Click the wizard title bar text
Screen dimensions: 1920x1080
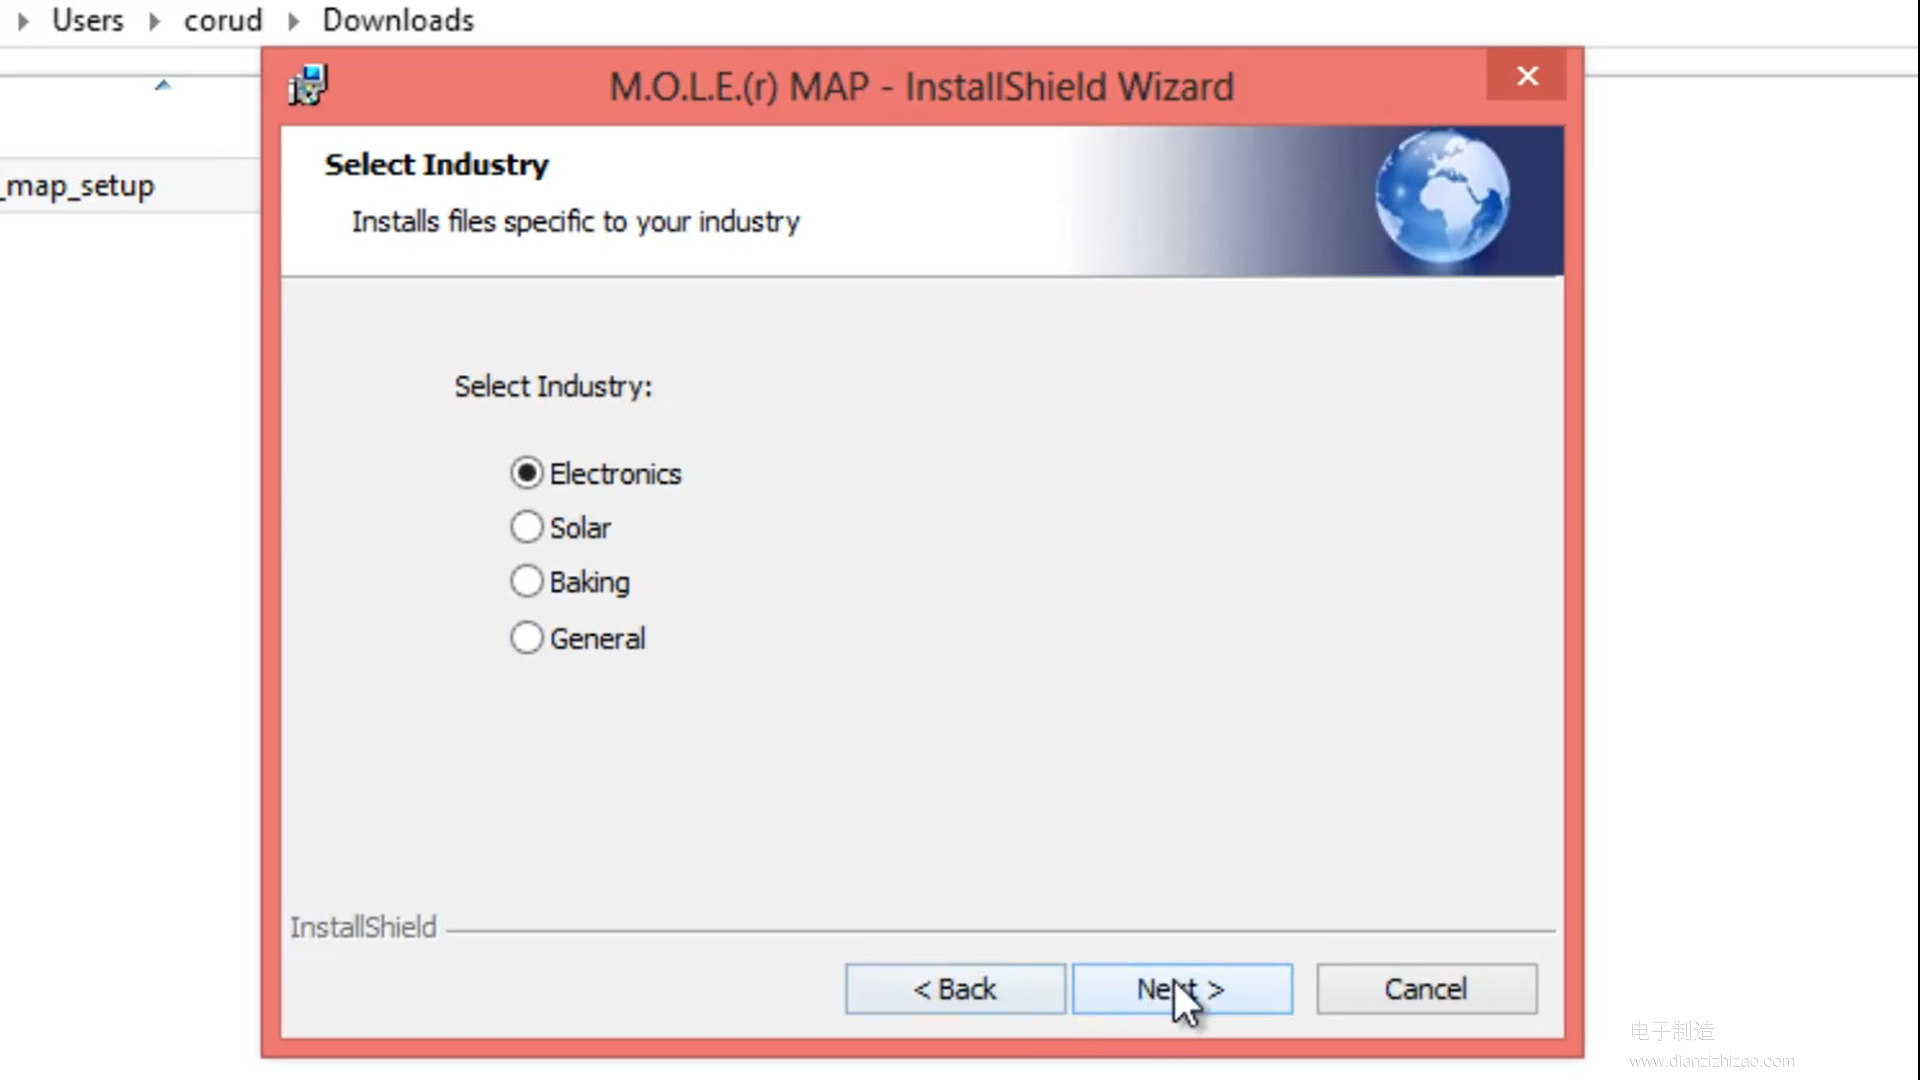pos(921,87)
